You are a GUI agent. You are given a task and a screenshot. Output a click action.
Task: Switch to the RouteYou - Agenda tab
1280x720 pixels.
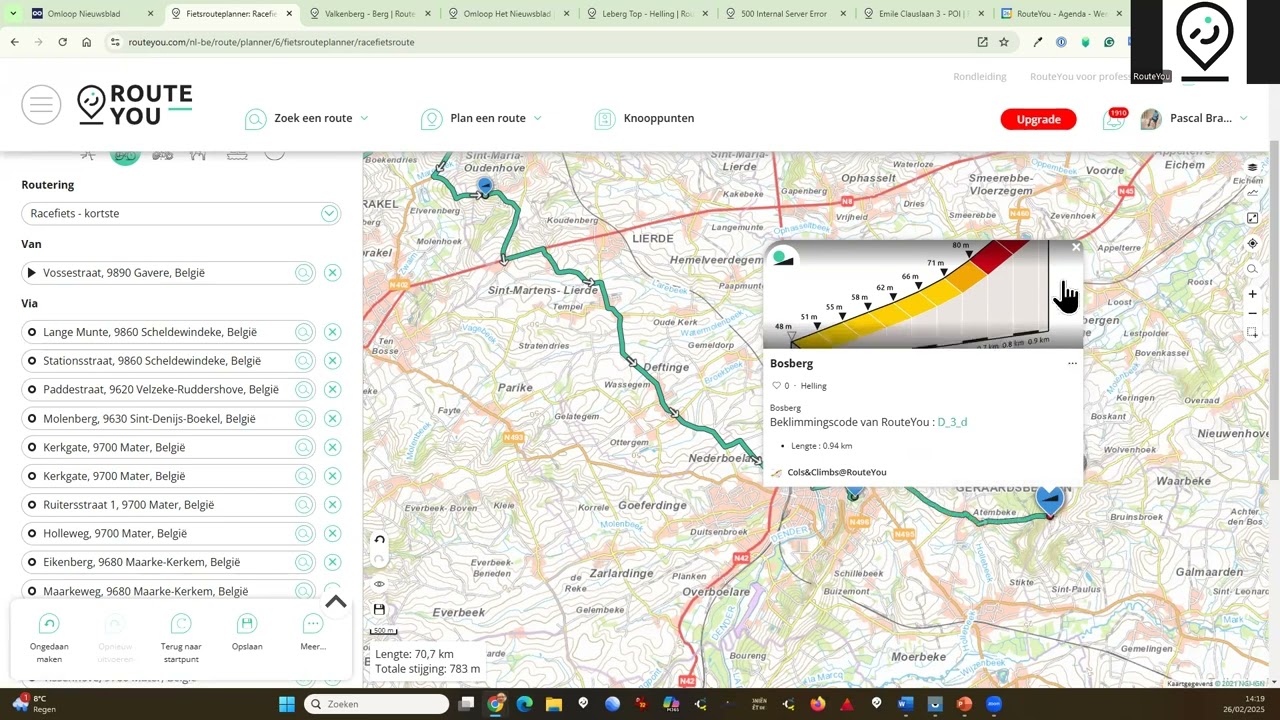[1061, 14]
